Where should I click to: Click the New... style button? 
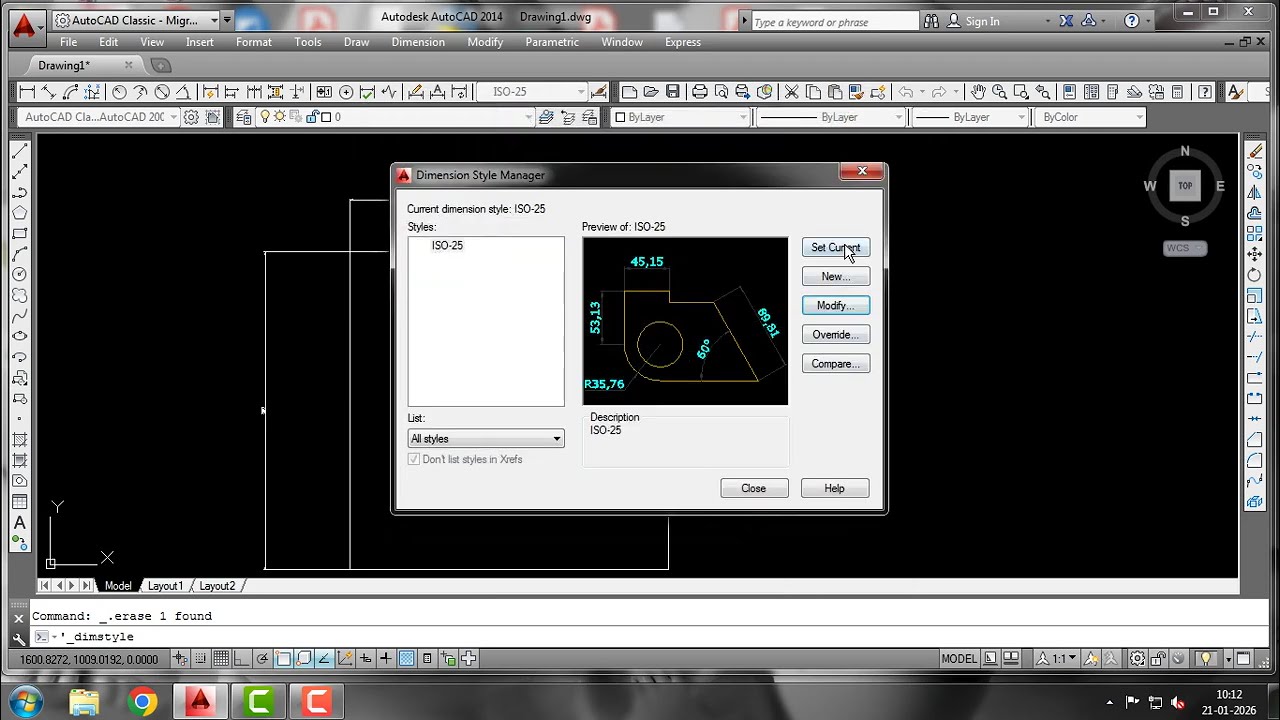click(836, 277)
